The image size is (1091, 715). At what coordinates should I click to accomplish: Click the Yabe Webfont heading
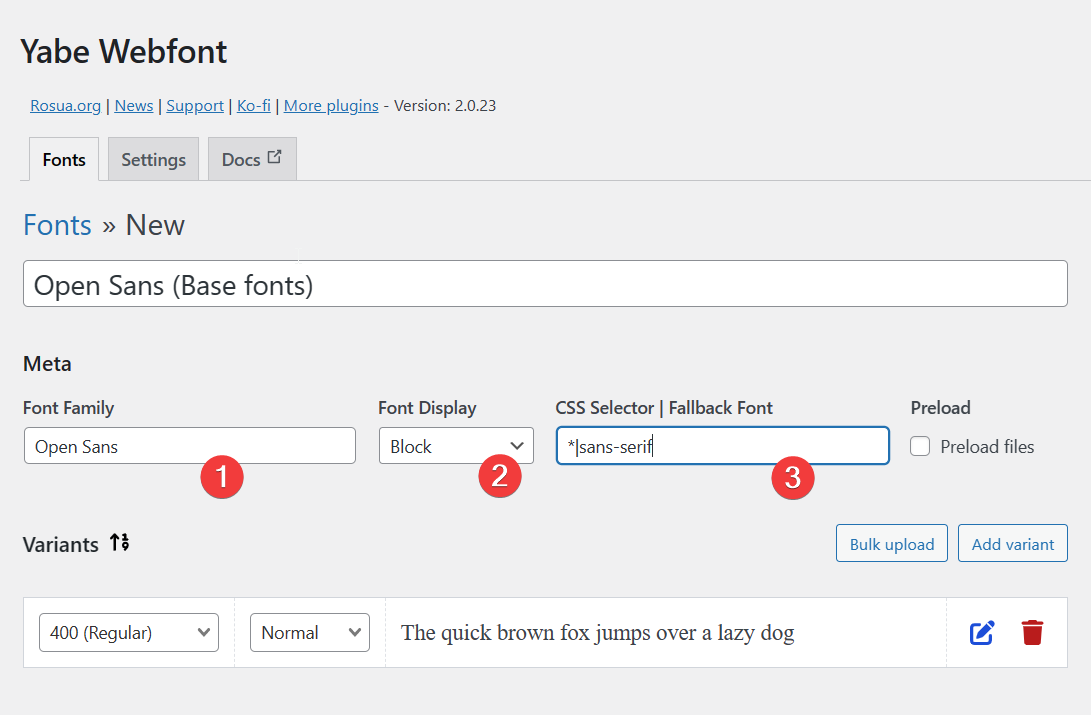(124, 51)
